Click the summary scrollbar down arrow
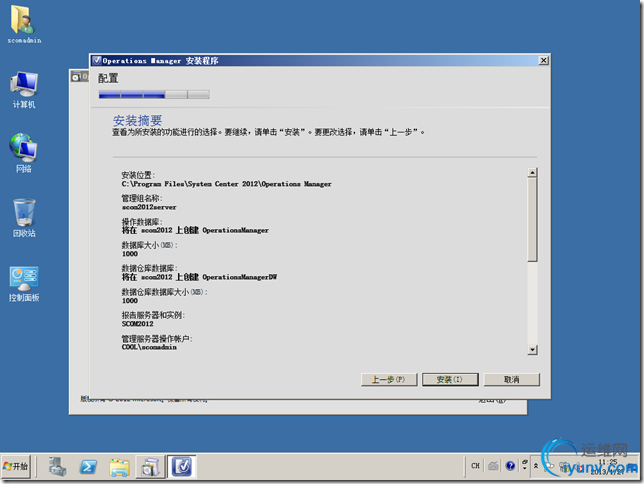The width and height of the screenshot is (644, 484). tap(532, 350)
